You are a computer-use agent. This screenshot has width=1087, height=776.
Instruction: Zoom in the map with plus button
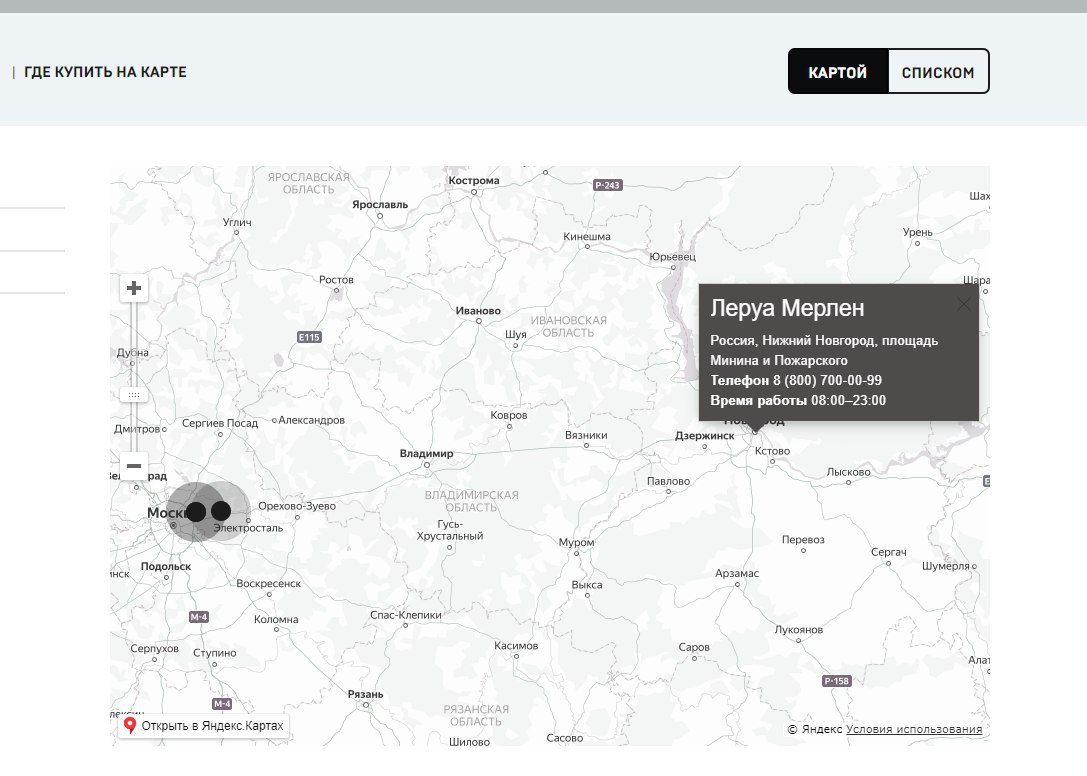134,288
